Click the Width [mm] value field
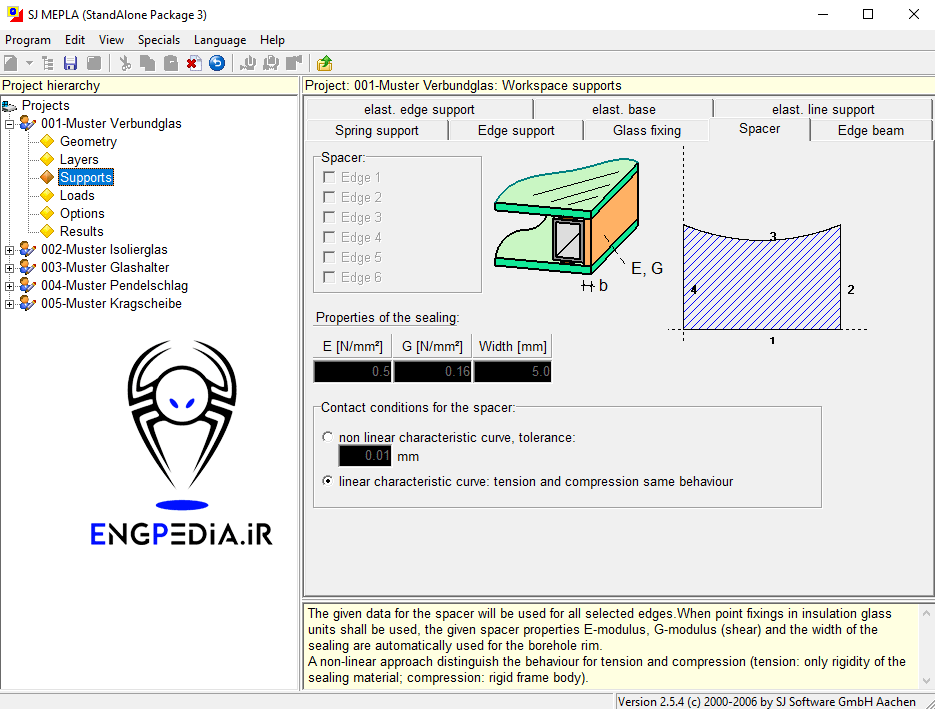The image size is (935, 709). pyautogui.click(x=512, y=372)
